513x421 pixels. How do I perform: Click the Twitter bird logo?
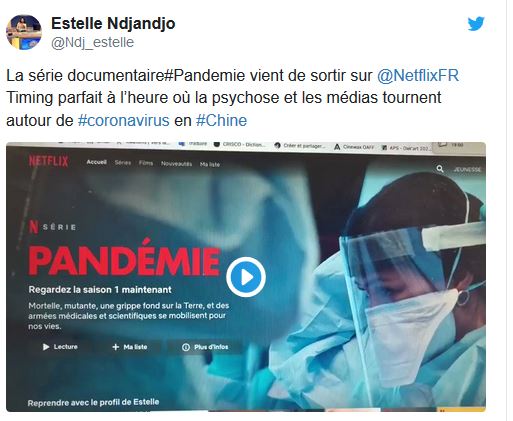(x=476, y=24)
